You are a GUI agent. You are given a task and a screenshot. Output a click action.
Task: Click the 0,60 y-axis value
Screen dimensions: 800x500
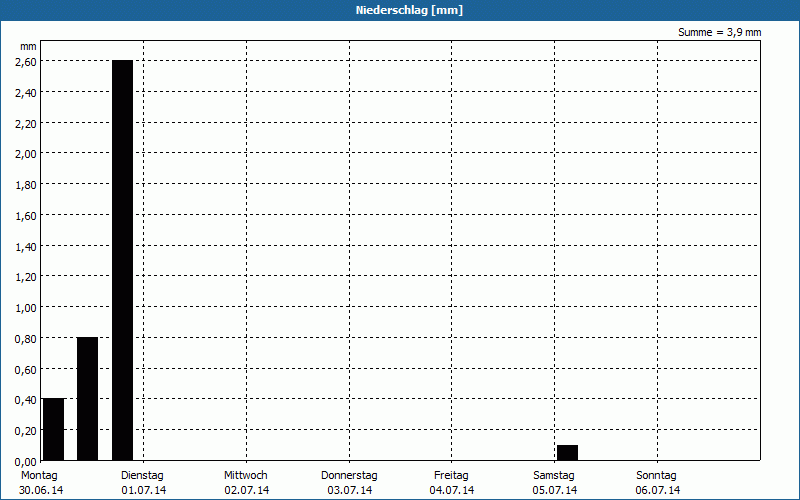pyautogui.click(x=26, y=370)
